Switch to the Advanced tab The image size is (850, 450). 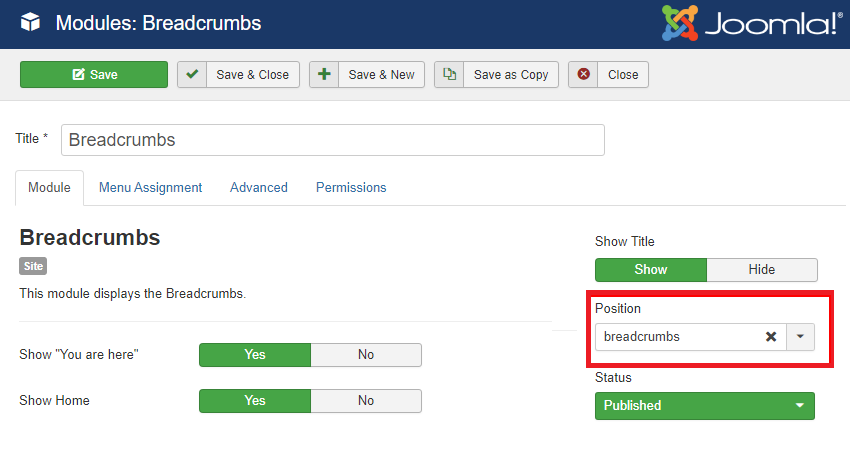pyautogui.click(x=259, y=188)
